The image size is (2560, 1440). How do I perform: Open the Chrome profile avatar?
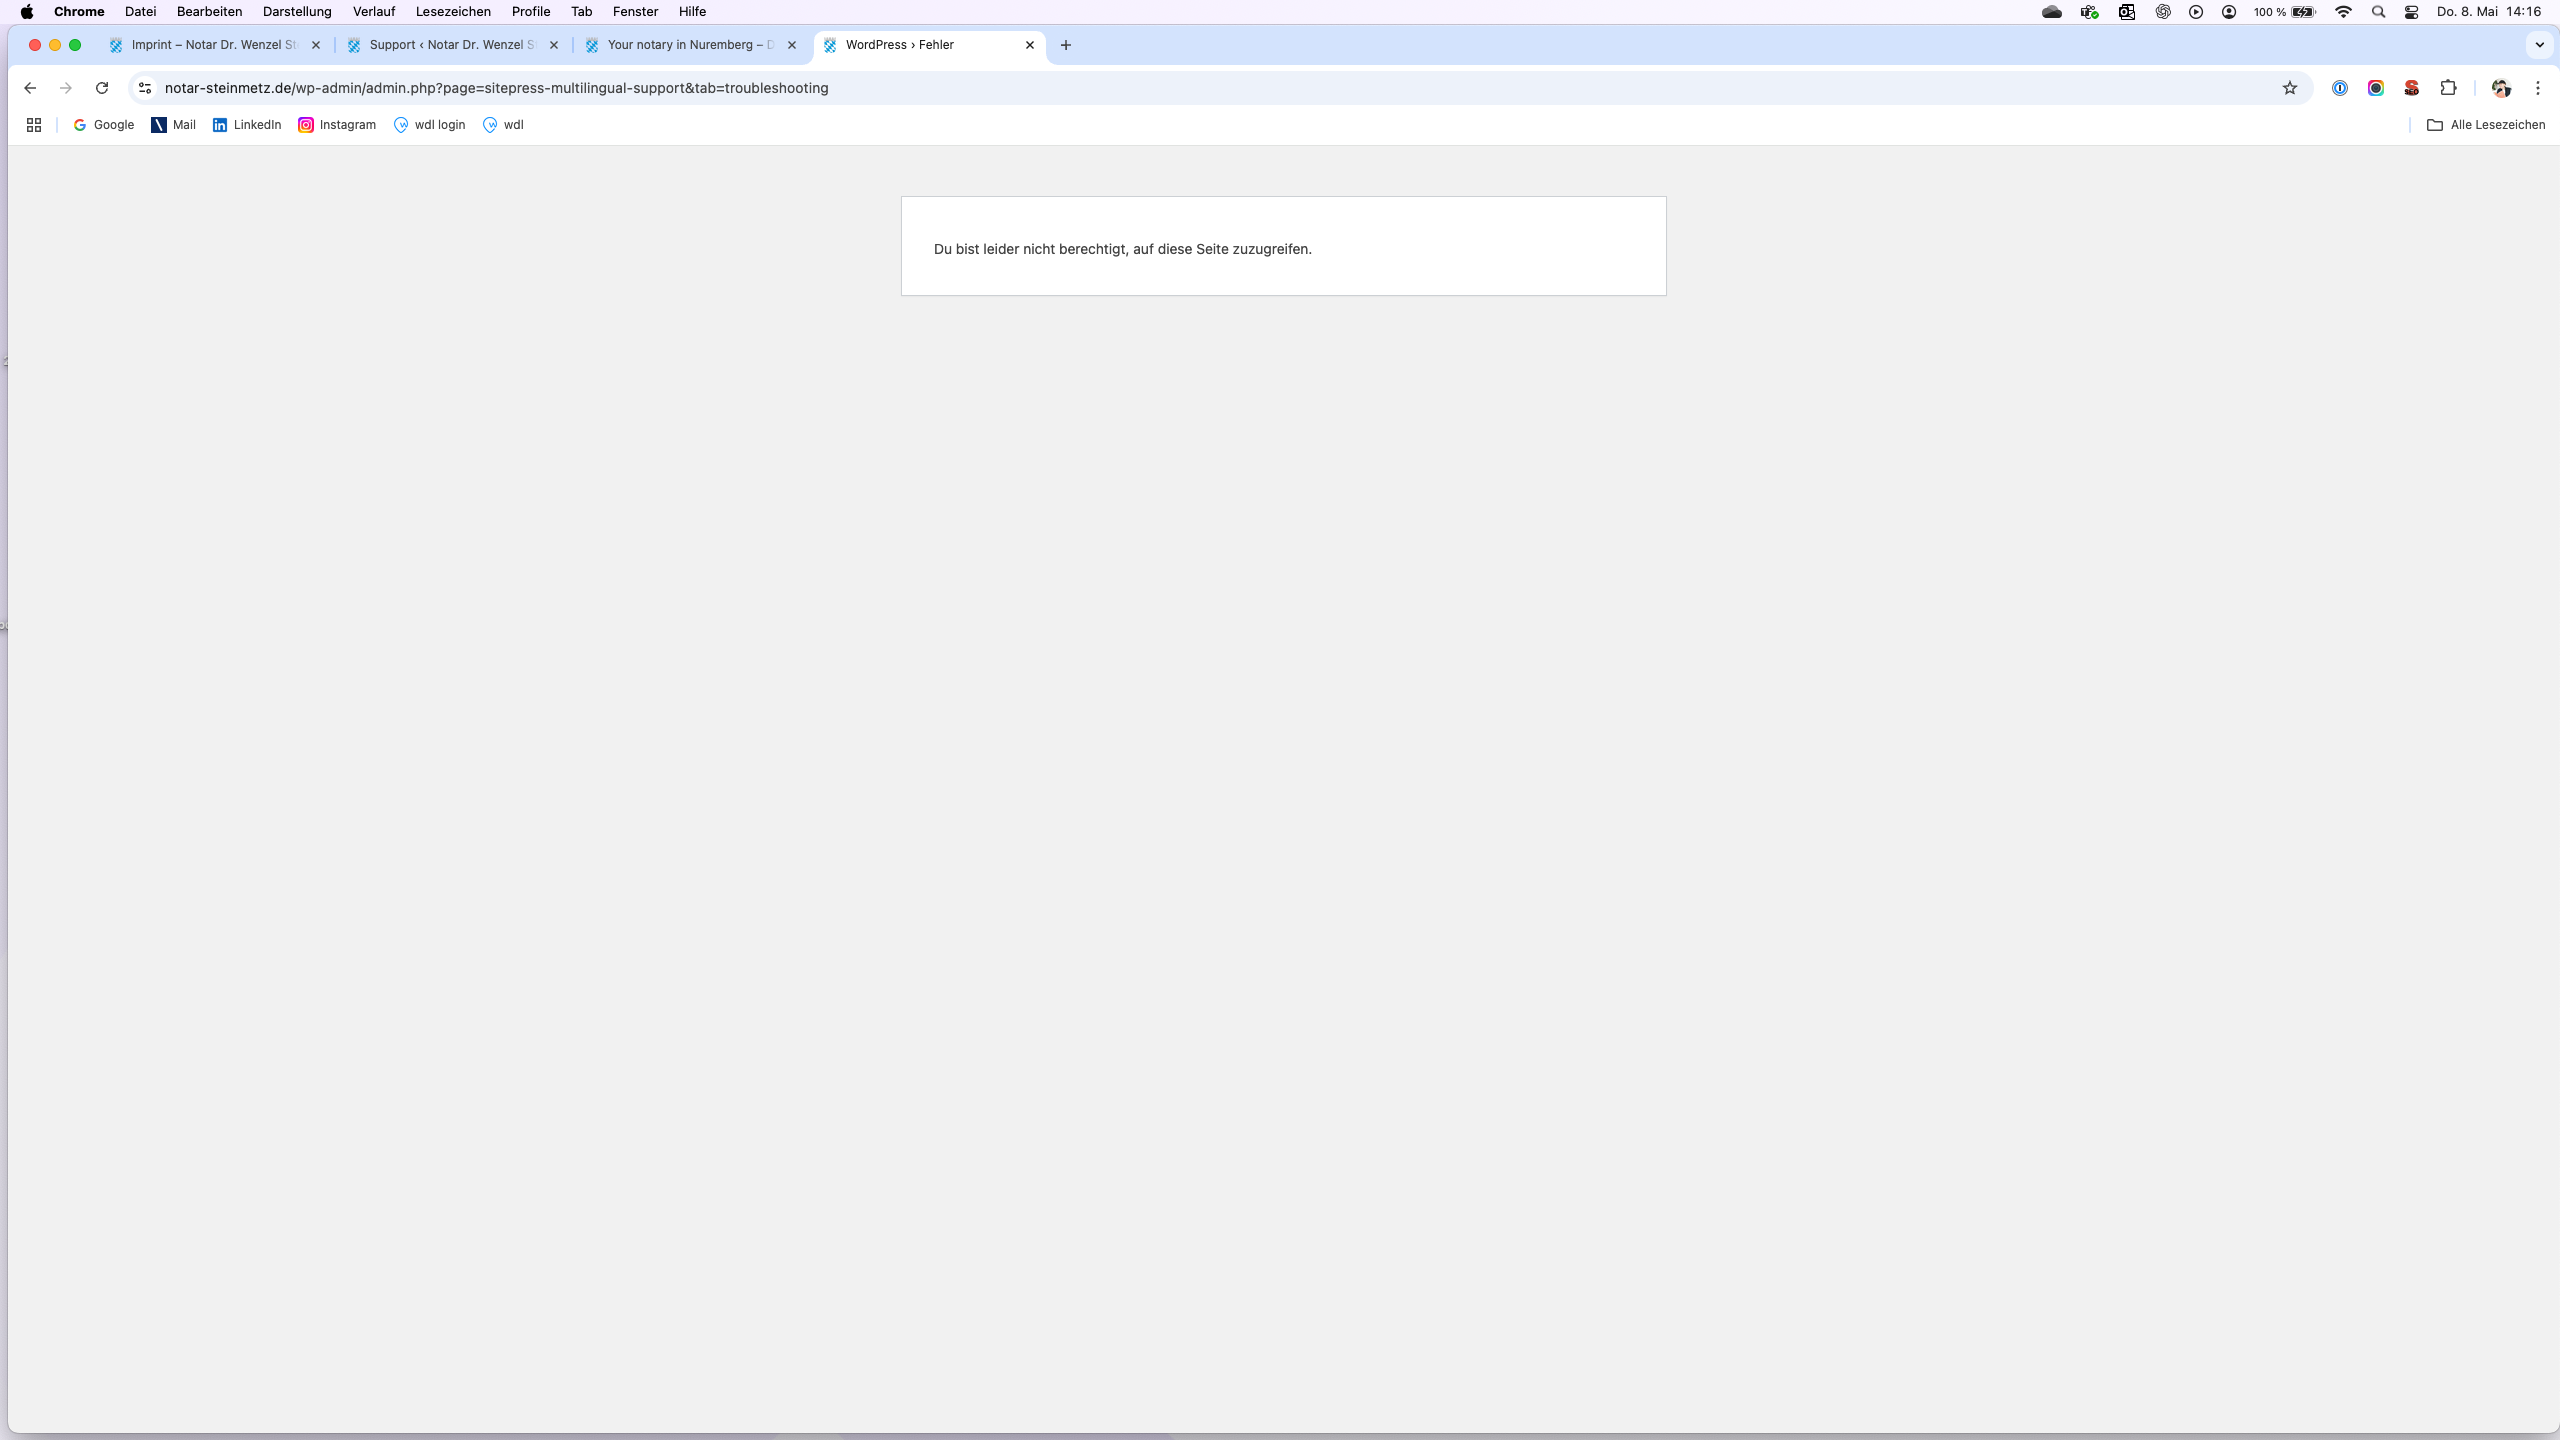coord(2501,88)
